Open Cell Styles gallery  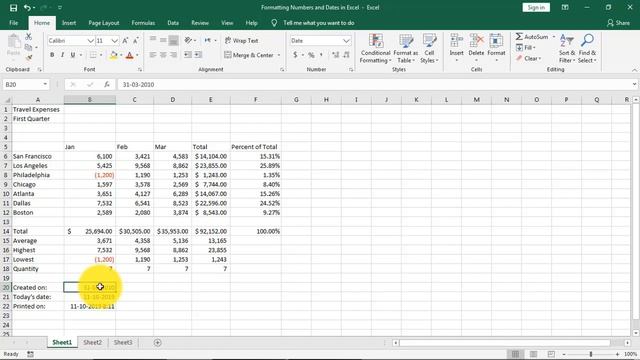(x=429, y=49)
